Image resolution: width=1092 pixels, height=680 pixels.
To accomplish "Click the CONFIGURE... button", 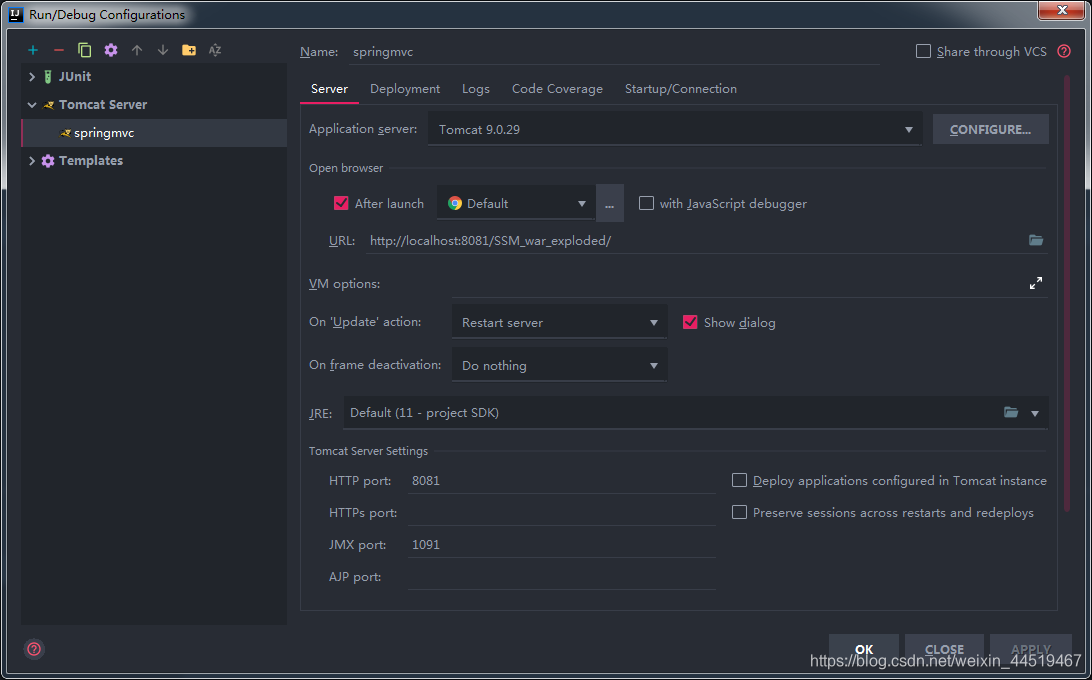I will [990, 130].
